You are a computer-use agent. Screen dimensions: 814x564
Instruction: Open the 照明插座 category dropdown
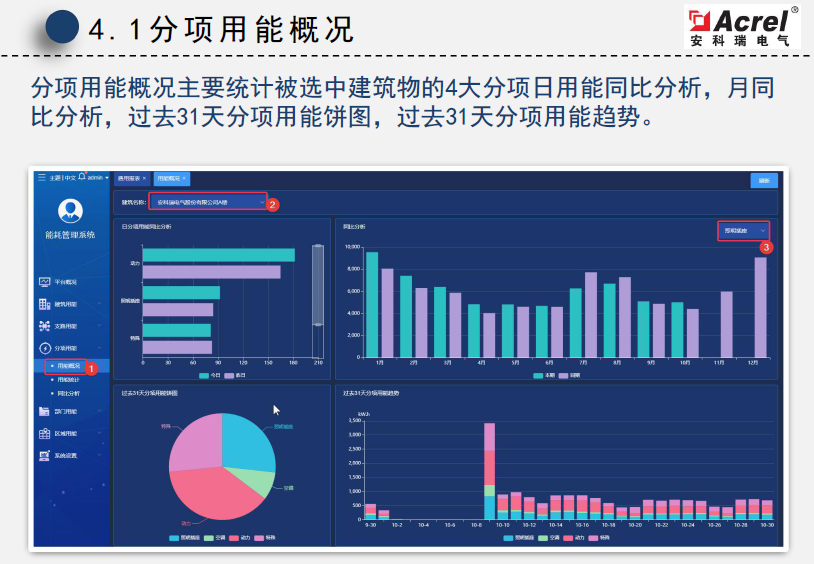click(x=743, y=231)
